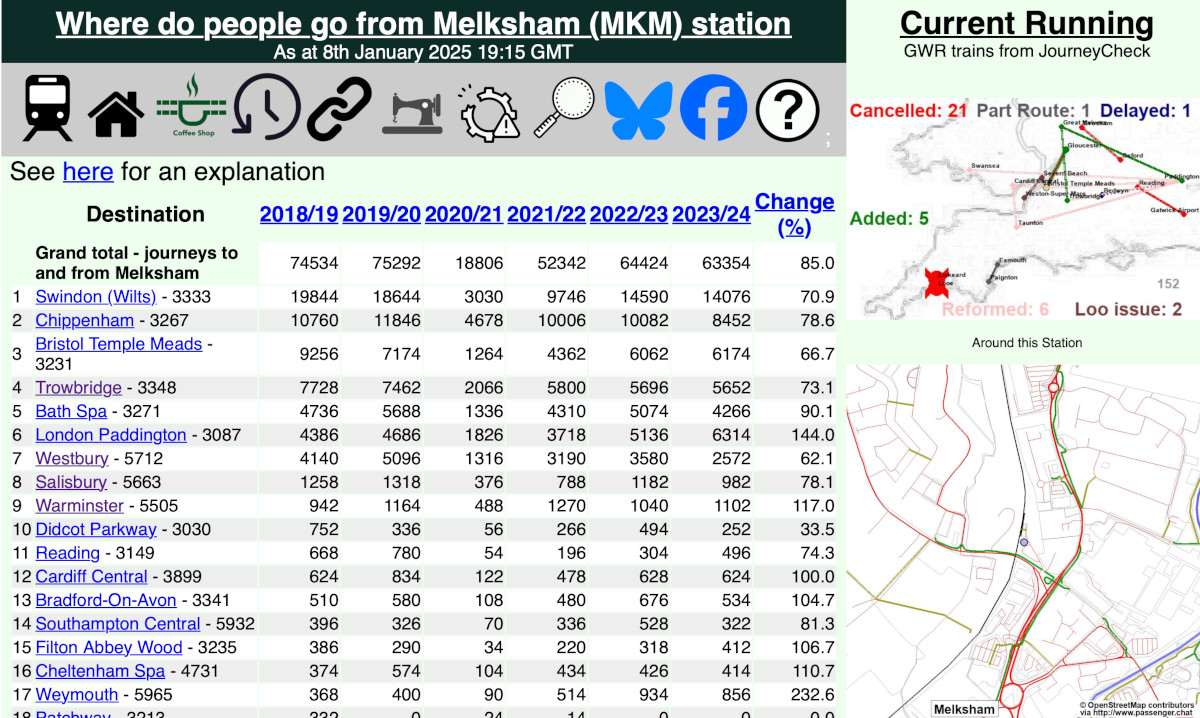The height and width of the screenshot is (718, 1200).
Task: Click the train icon in the toolbar
Action: coord(47,109)
